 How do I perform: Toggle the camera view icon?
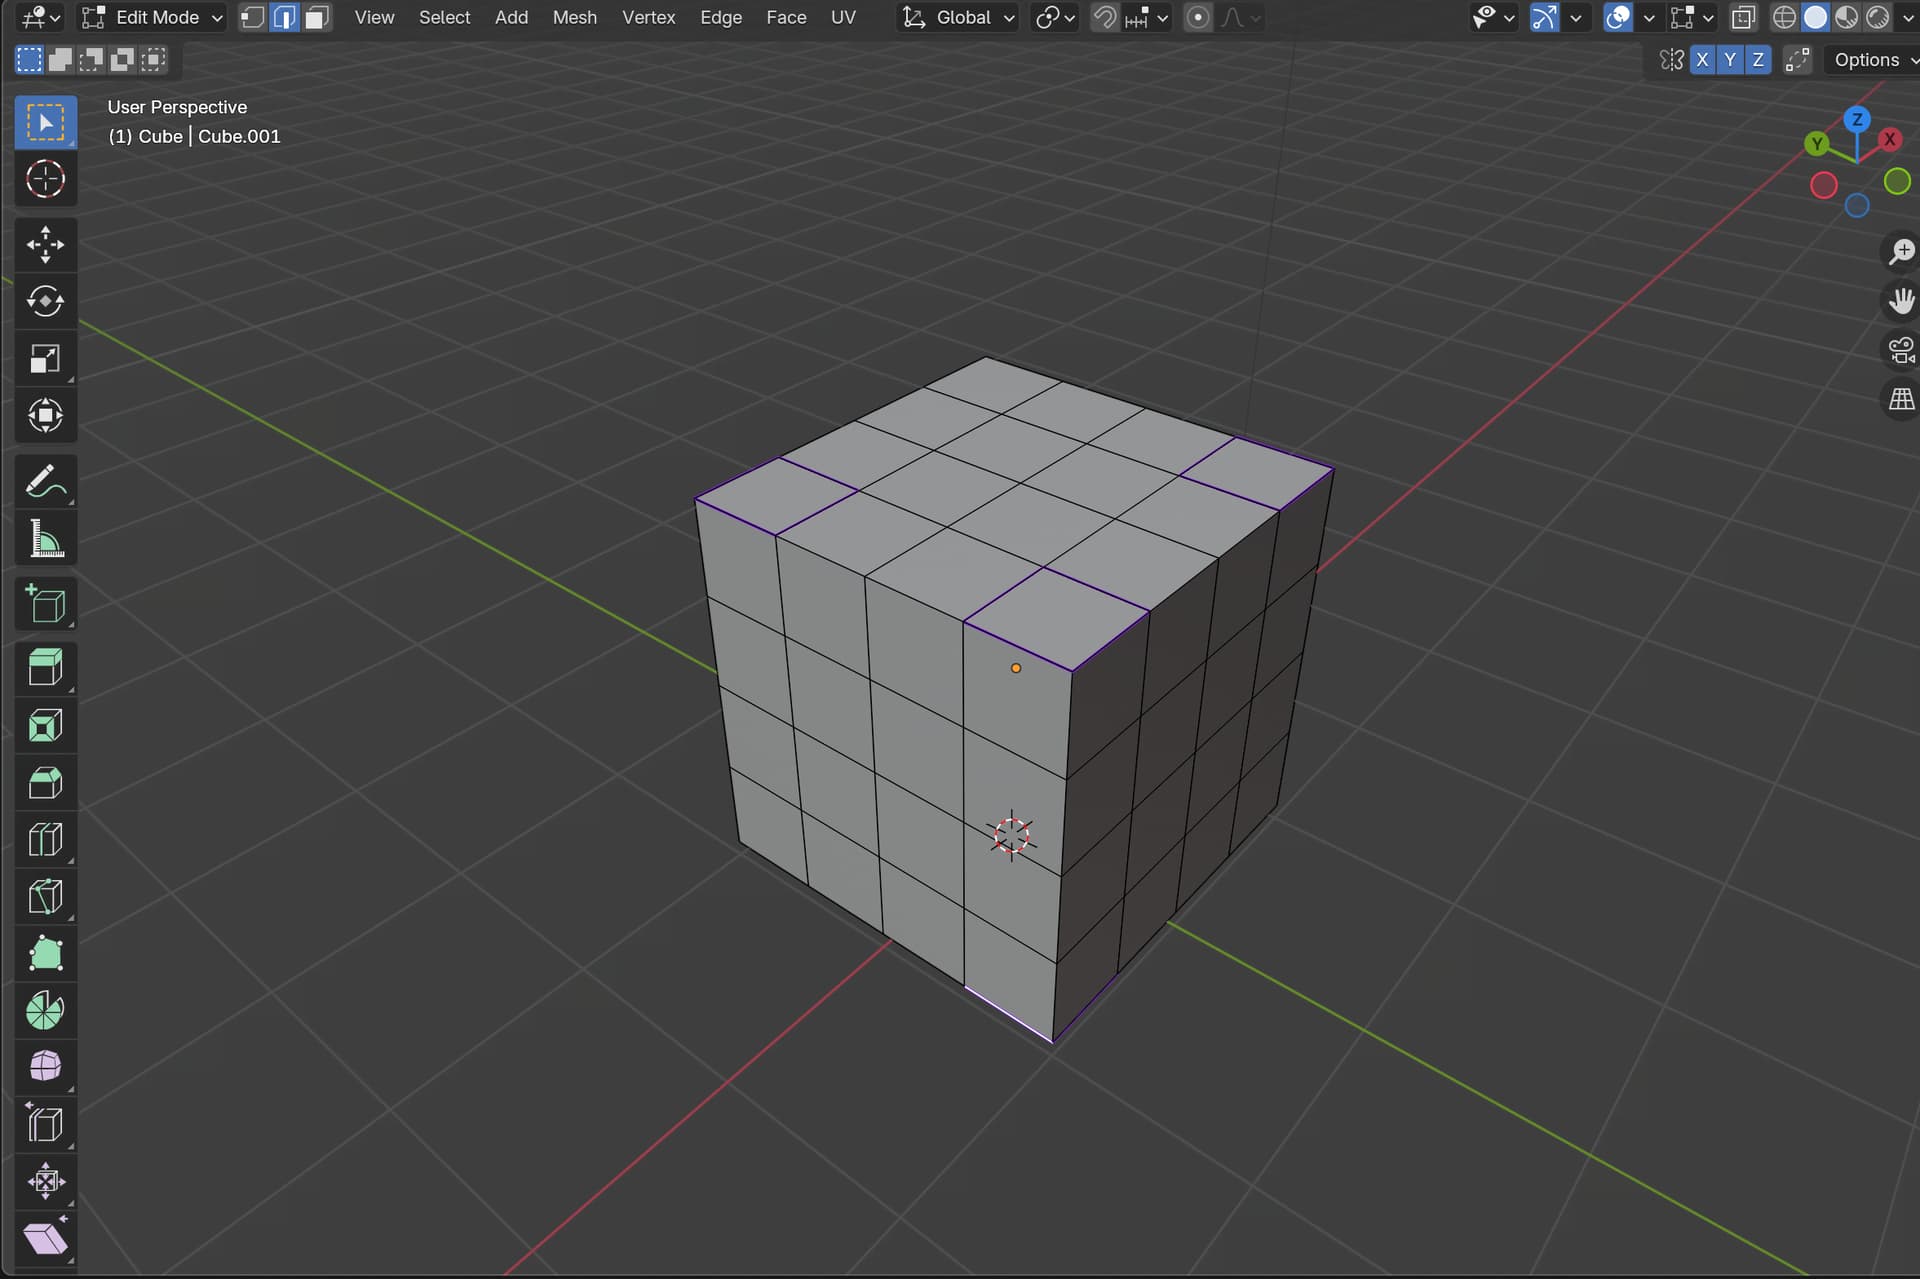1900,350
